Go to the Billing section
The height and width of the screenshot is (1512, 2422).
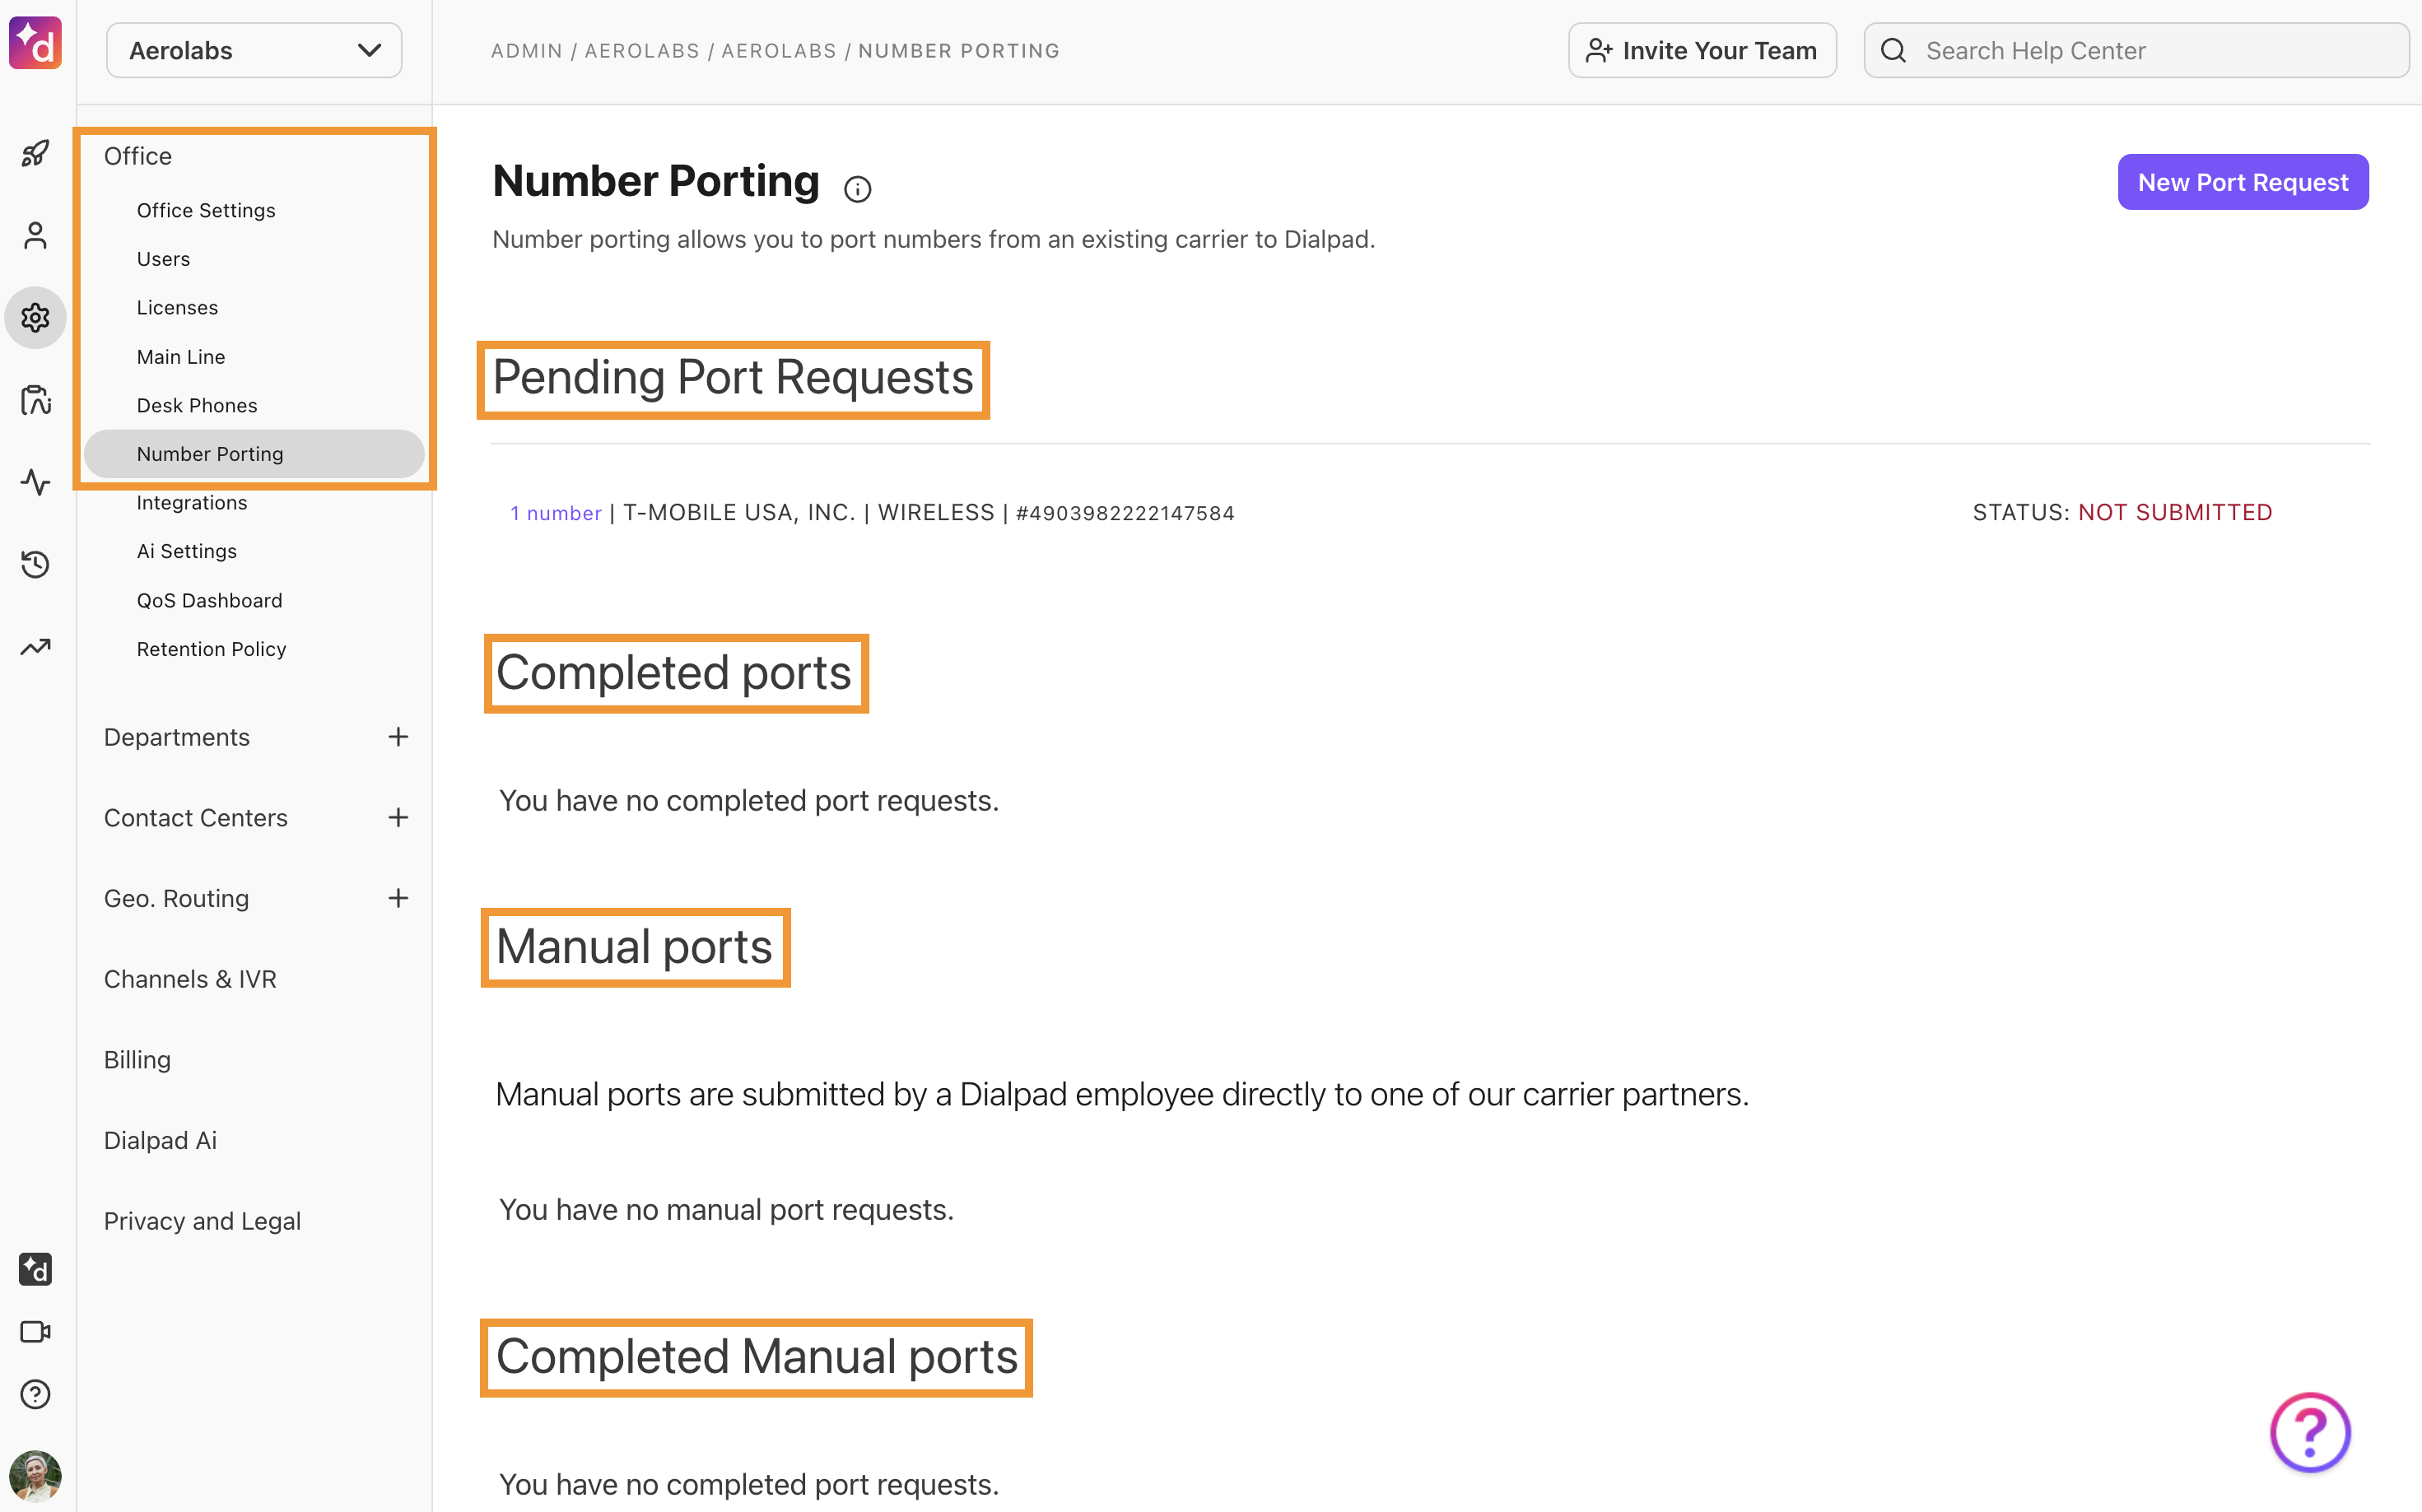(137, 1060)
